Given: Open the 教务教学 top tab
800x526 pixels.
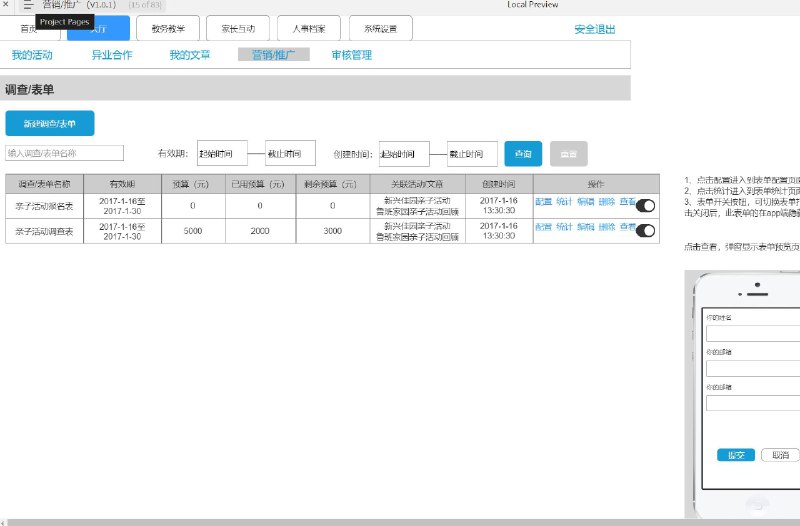Looking at the screenshot, I should pyautogui.click(x=168, y=29).
